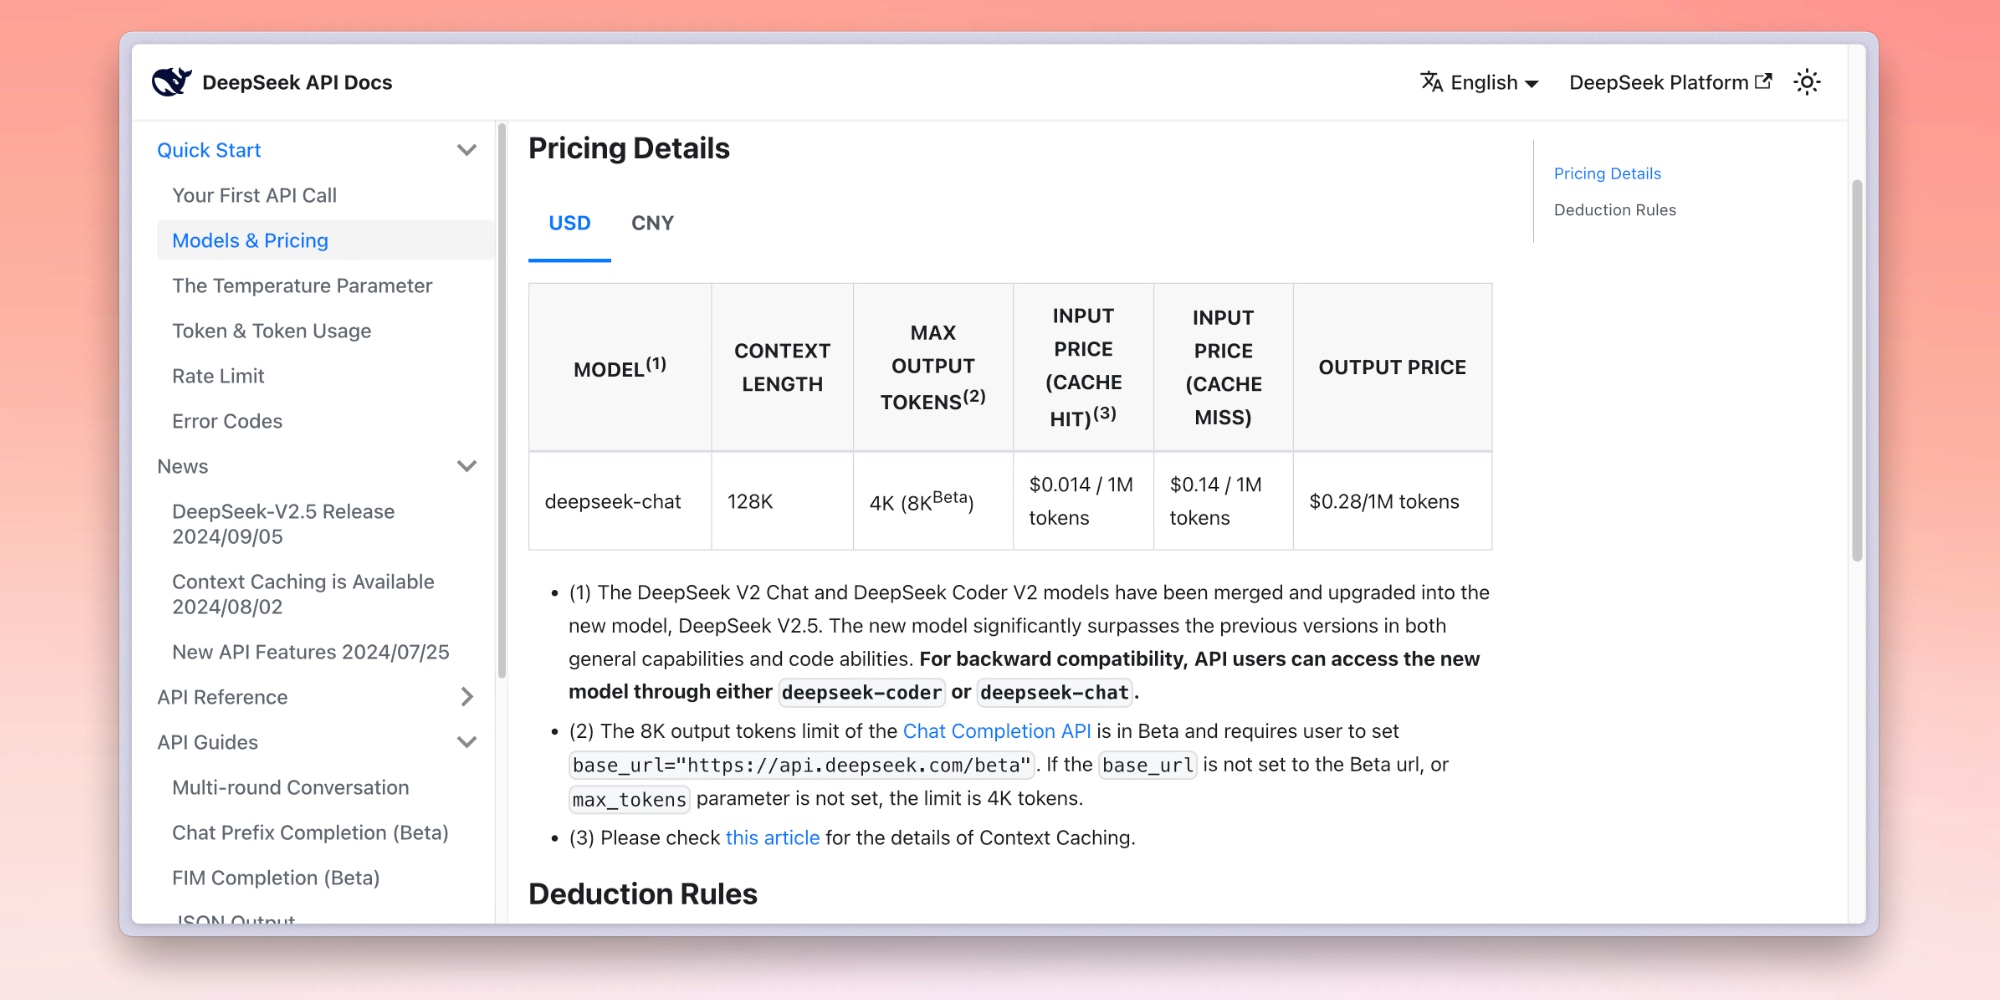Open FIM Completion (Beta) guide
This screenshot has width=2000, height=1000.
point(275,877)
